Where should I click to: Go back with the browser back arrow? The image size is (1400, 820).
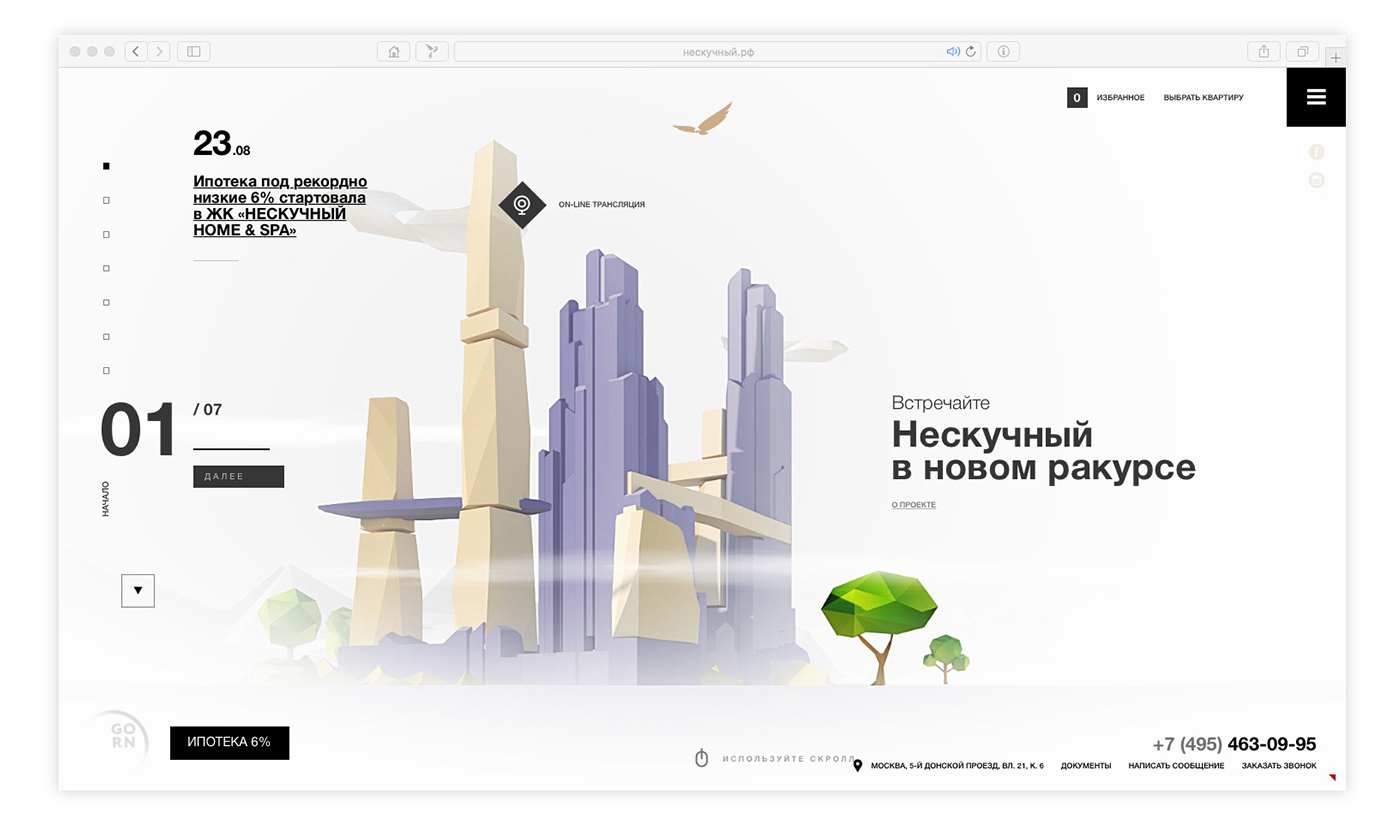(137, 51)
